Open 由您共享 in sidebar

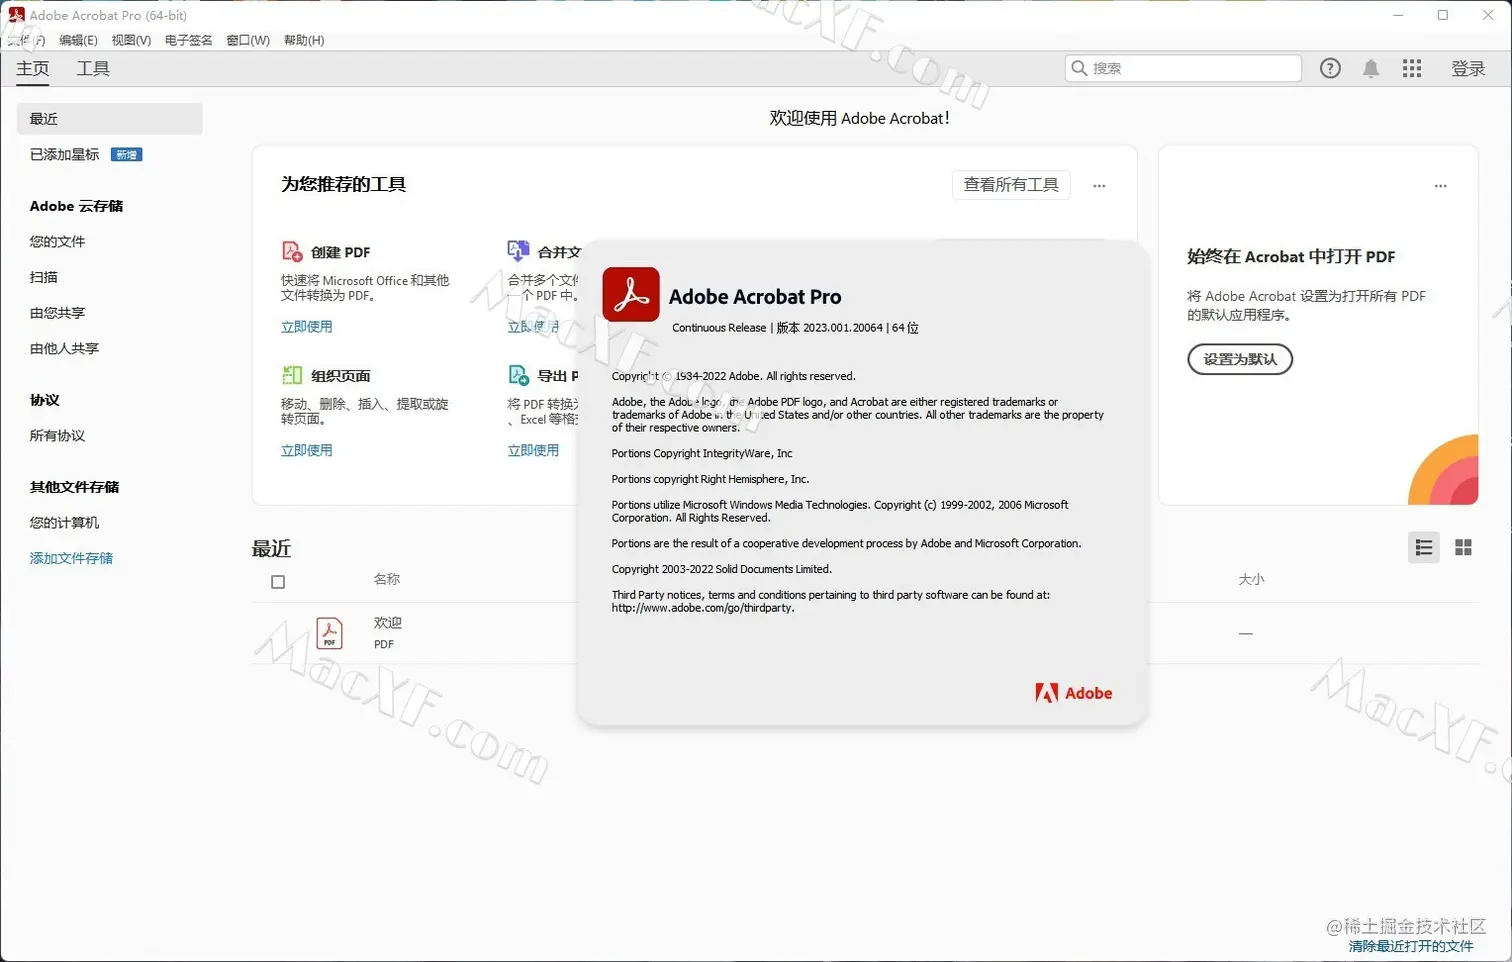pos(57,313)
